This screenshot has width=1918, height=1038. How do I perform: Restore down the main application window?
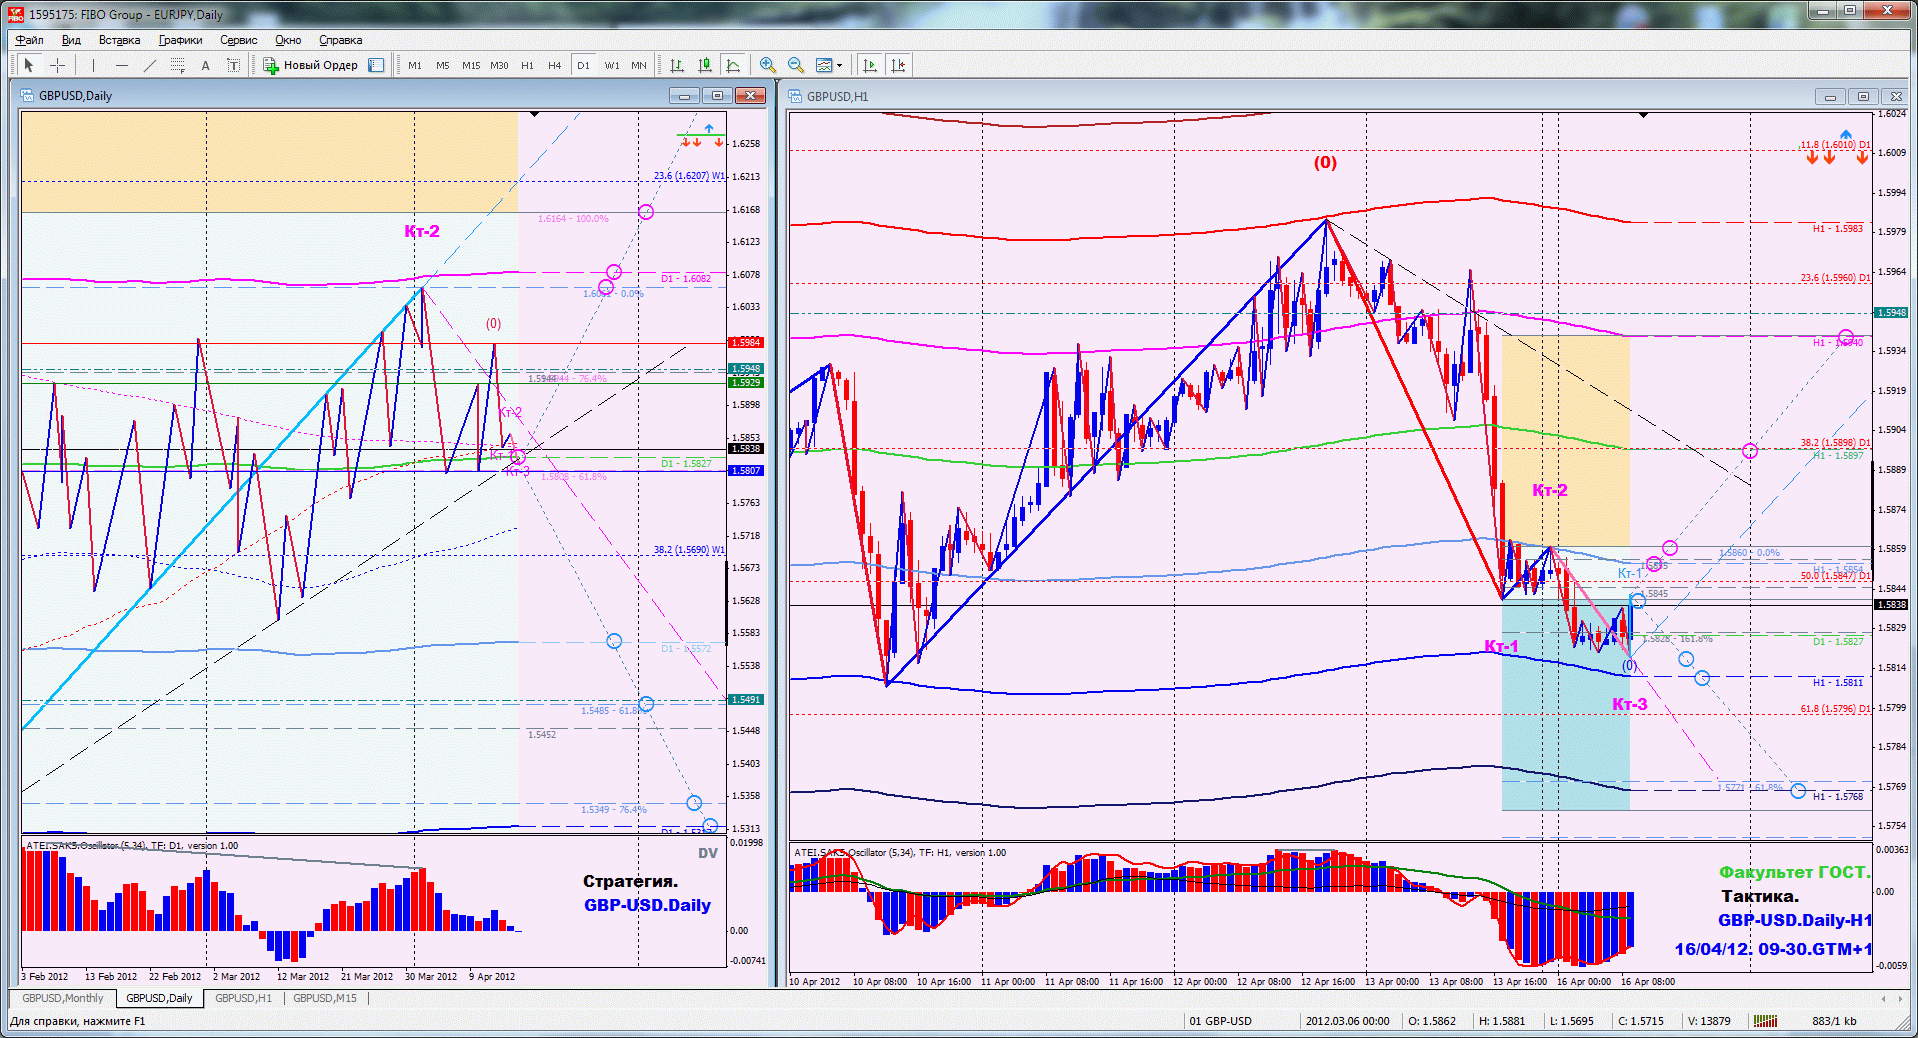pyautogui.click(x=1850, y=10)
